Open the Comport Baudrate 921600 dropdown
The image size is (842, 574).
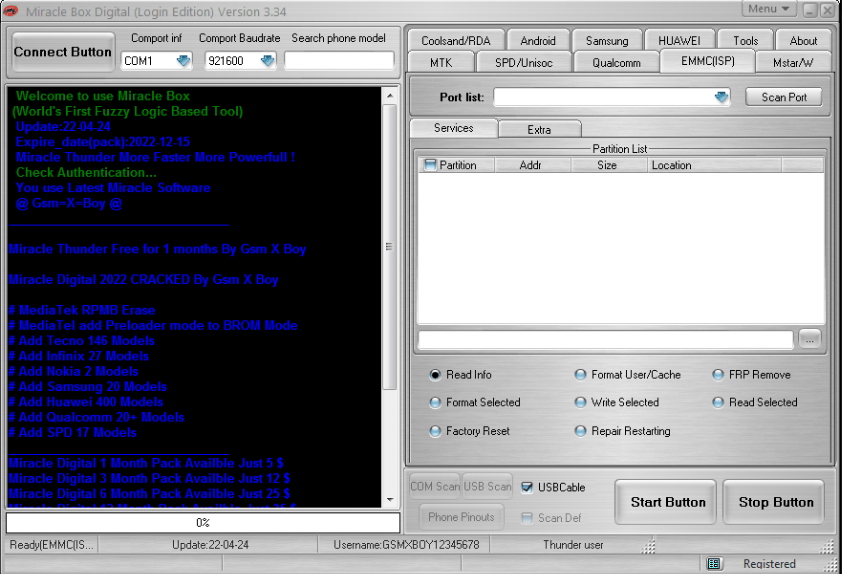pyautogui.click(x=267, y=61)
